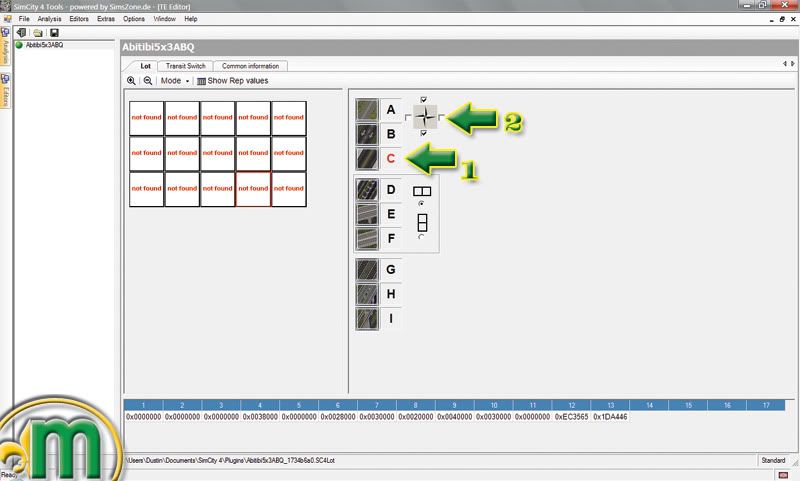
Task: Open the Editors menu
Action: pos(79,19)
